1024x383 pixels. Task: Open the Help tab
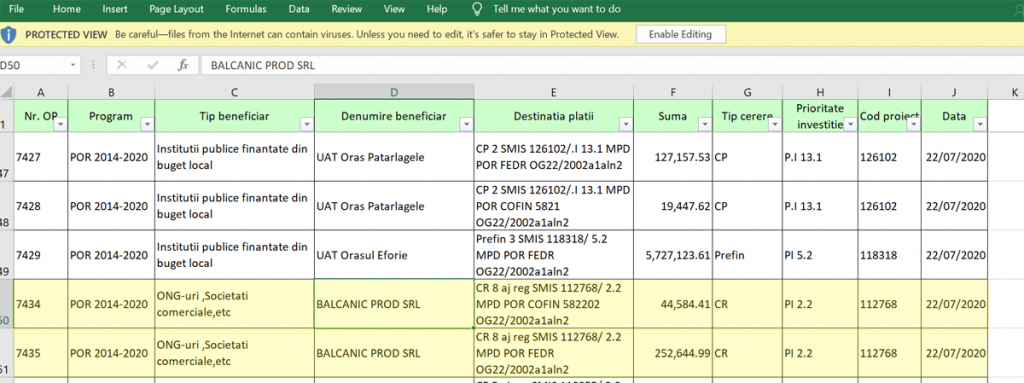coord(437,9)
